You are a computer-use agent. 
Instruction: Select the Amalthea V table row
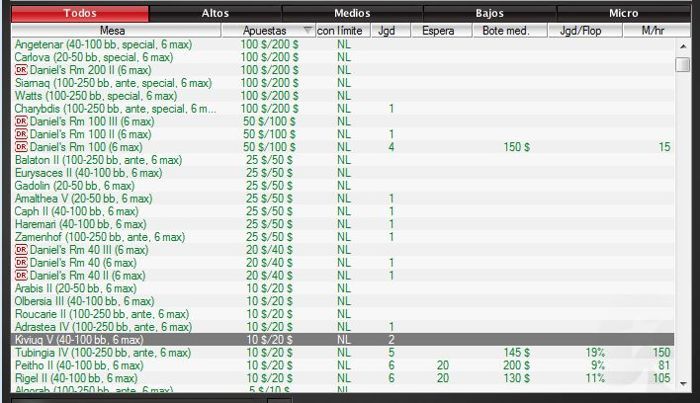coord(343,198)
